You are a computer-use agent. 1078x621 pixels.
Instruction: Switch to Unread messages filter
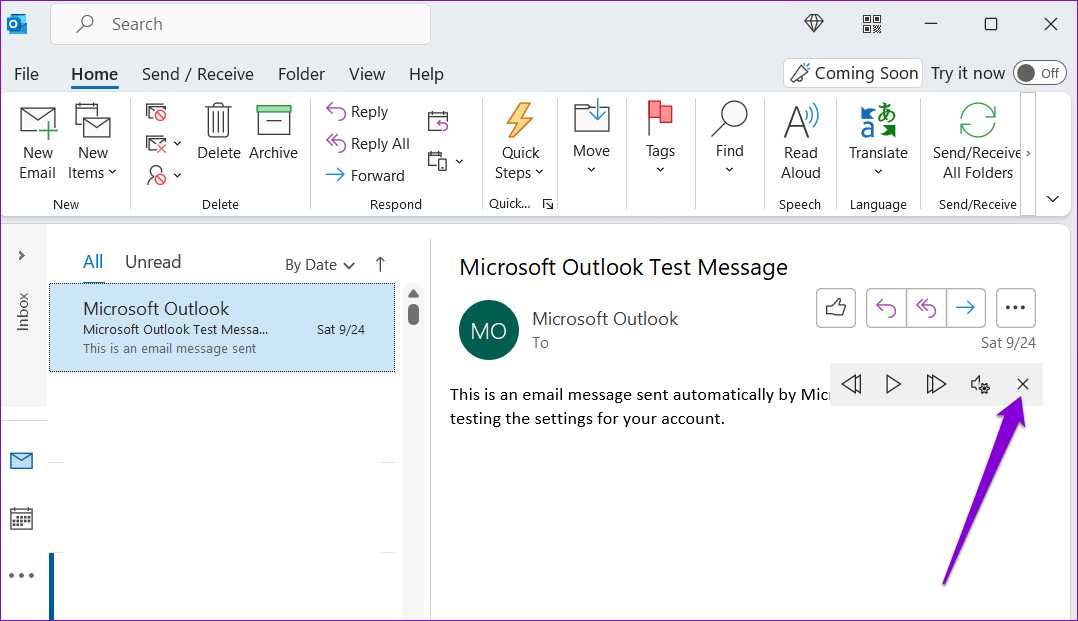click(153, 262)
